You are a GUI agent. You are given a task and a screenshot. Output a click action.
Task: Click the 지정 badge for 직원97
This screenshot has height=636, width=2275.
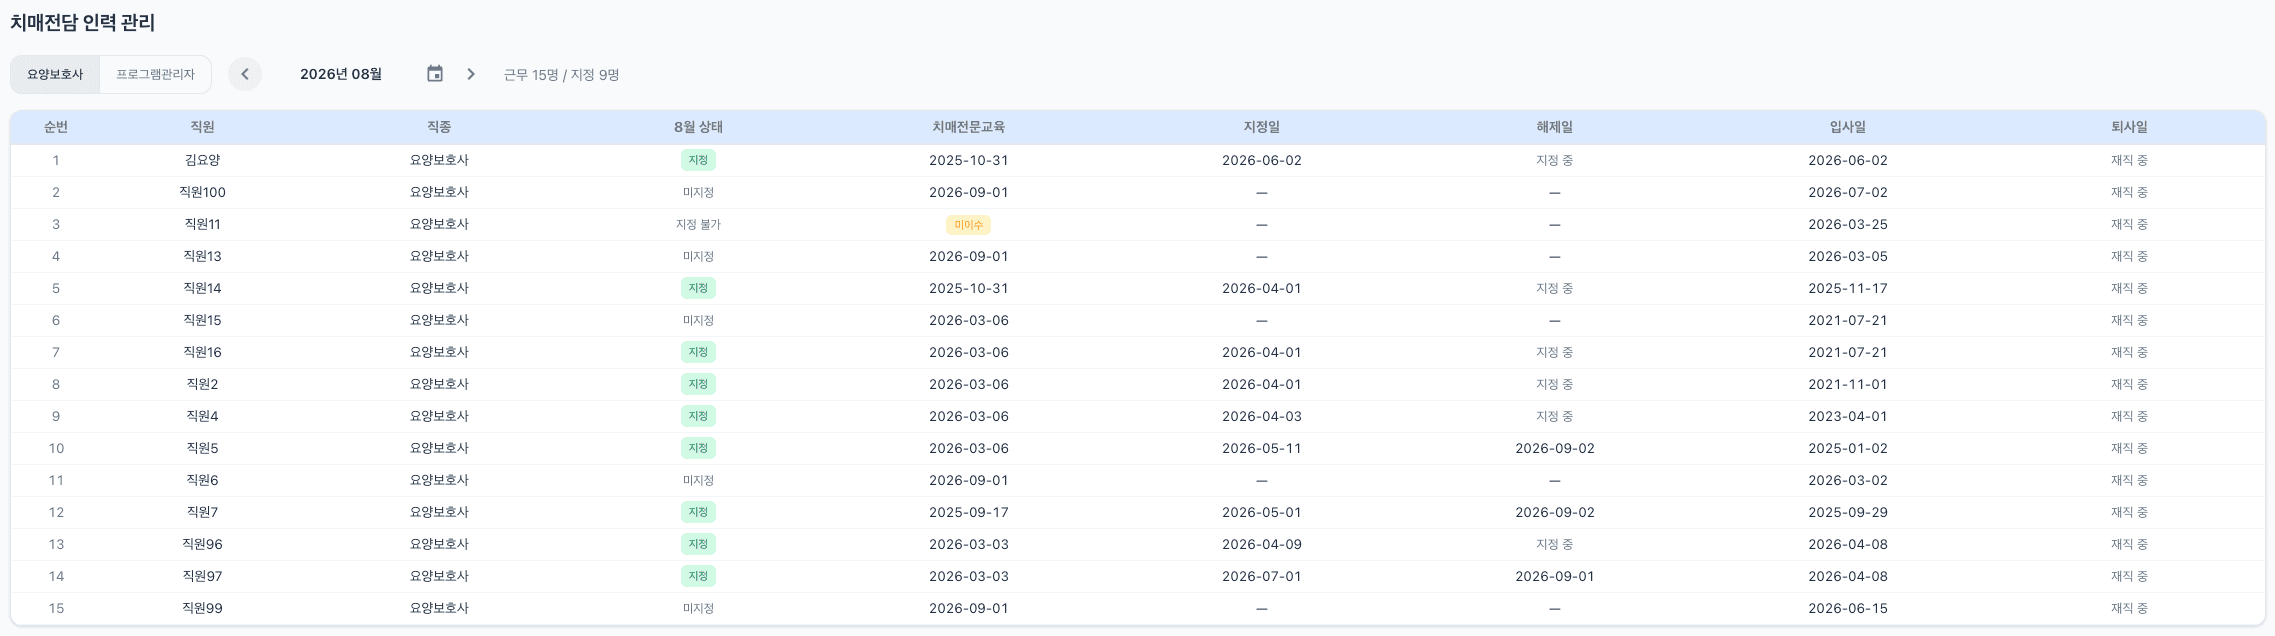[698, 576]
